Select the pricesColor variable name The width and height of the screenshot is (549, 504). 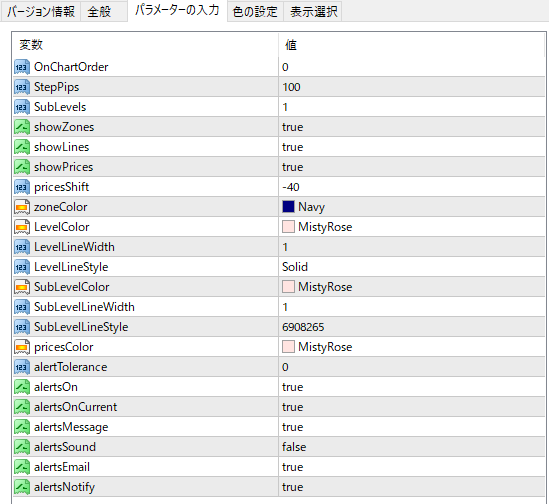[x=64, y=347]
